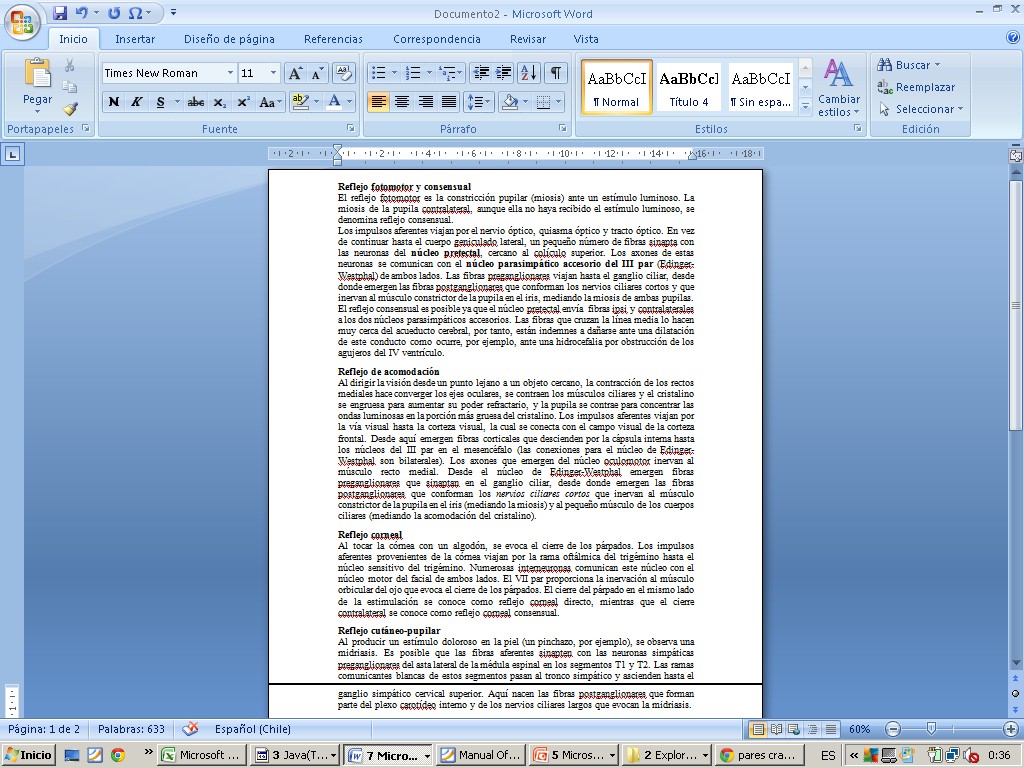Open the Diseño de página tab
1024x768 pixels.
[x=229, y=39]
